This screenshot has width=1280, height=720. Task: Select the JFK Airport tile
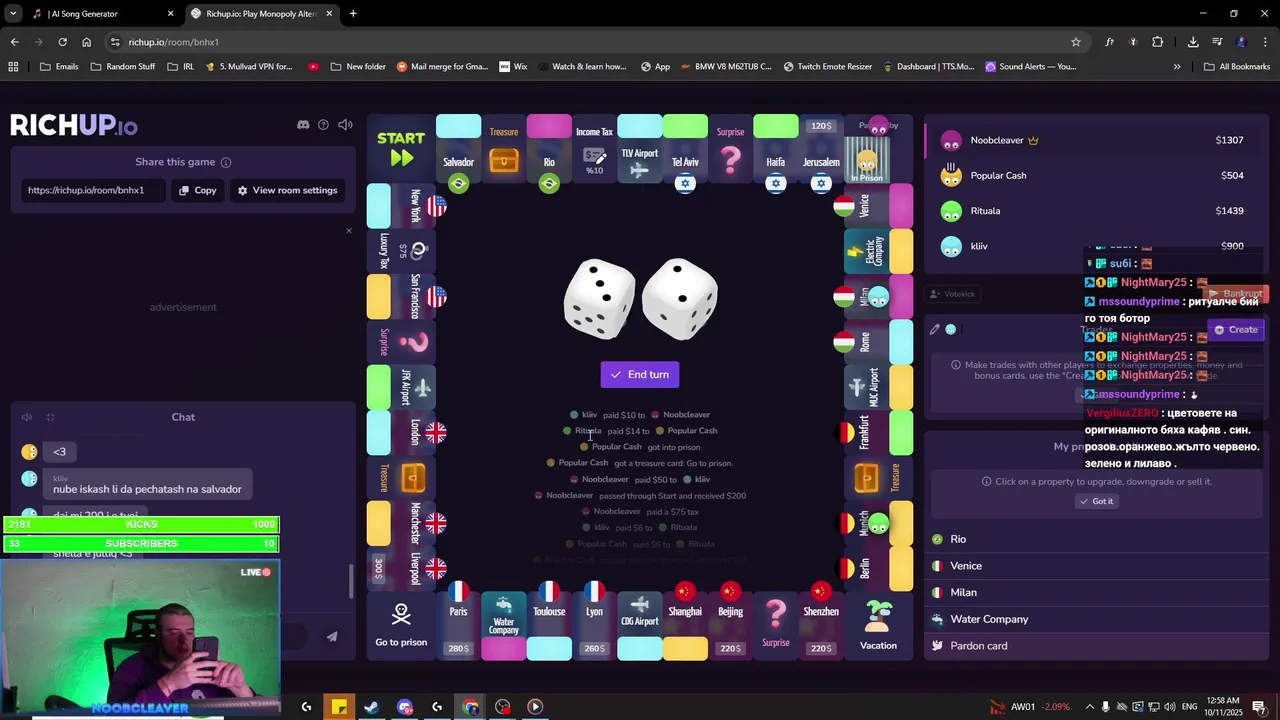[401, 387]
